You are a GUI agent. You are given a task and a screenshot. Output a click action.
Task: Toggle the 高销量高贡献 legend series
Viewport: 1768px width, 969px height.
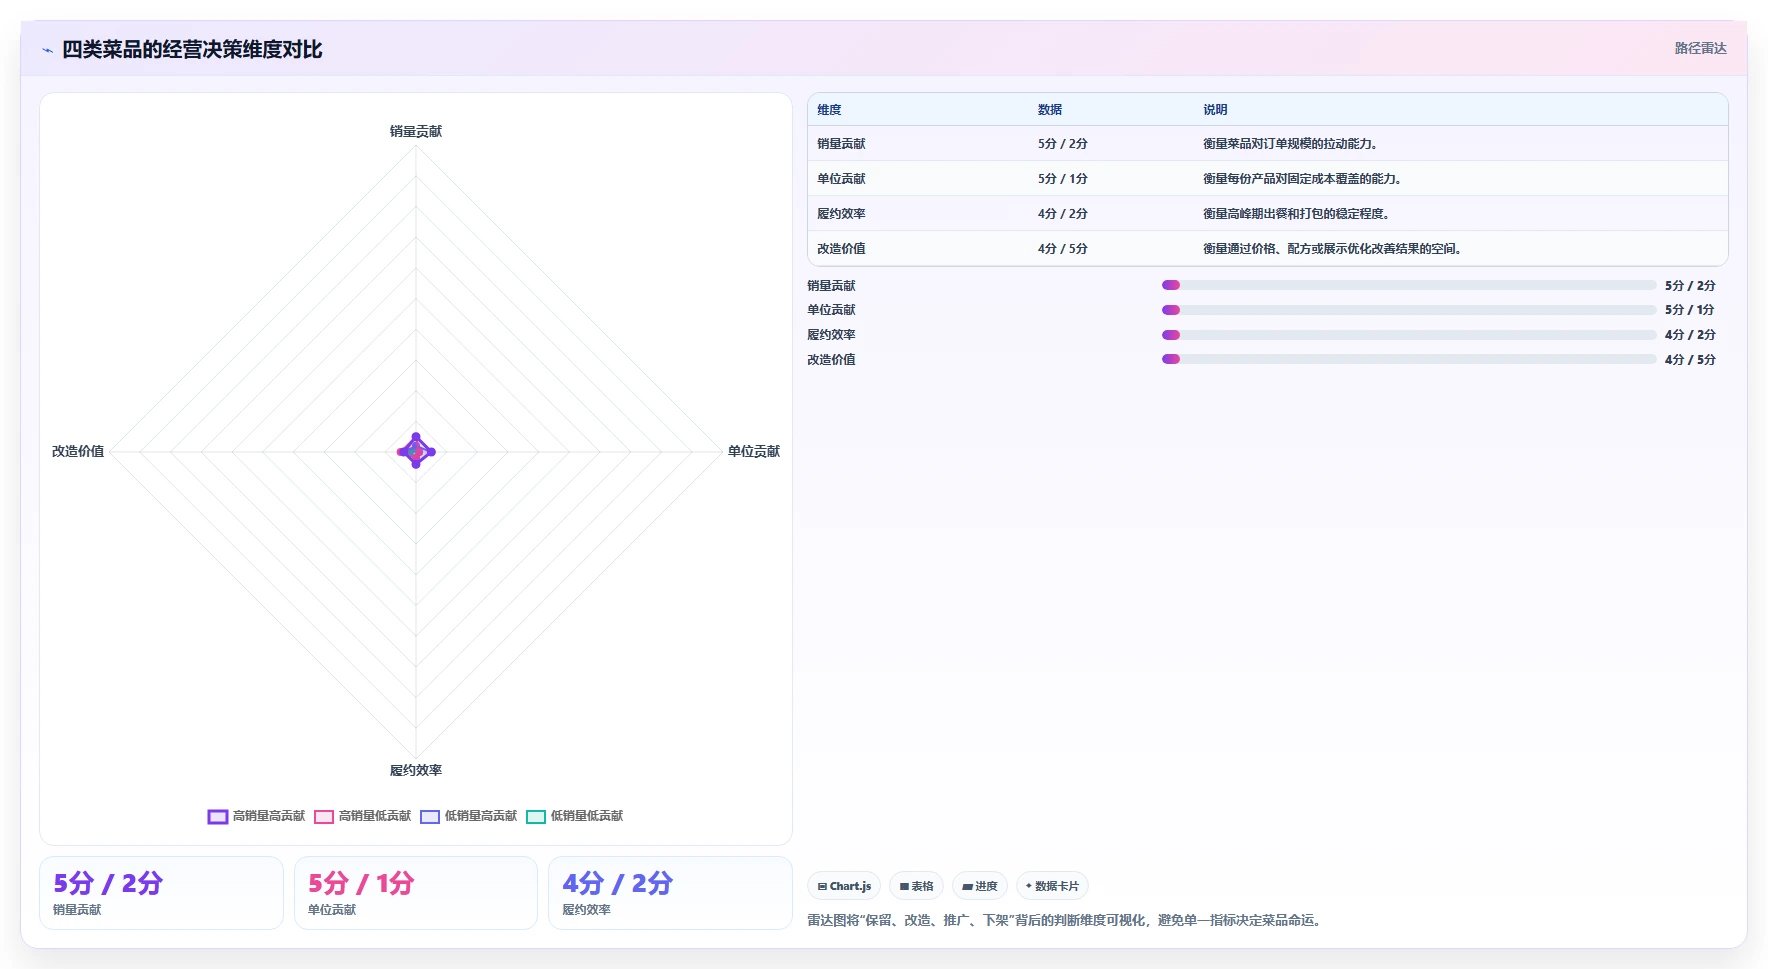[x=256, y=816]
